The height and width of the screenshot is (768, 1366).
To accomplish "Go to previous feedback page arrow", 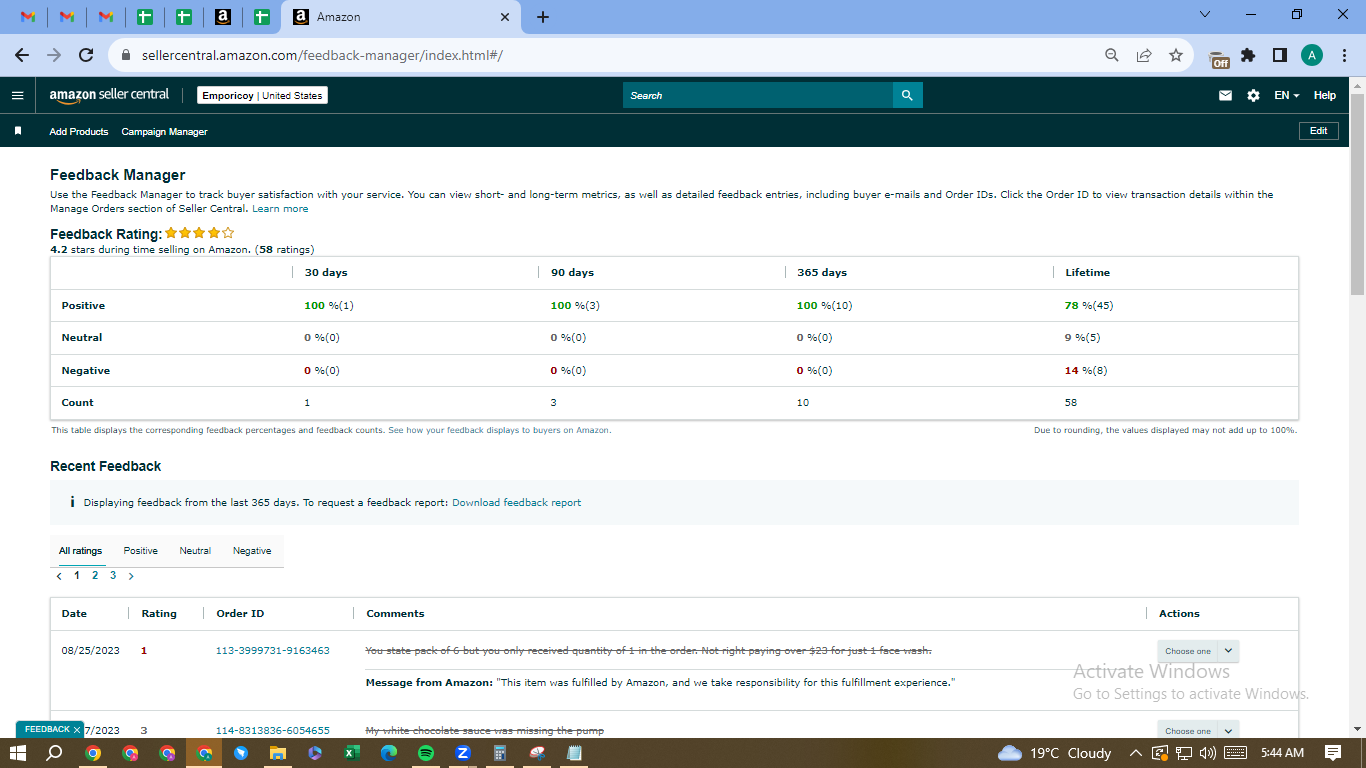I will coord(59,576).
